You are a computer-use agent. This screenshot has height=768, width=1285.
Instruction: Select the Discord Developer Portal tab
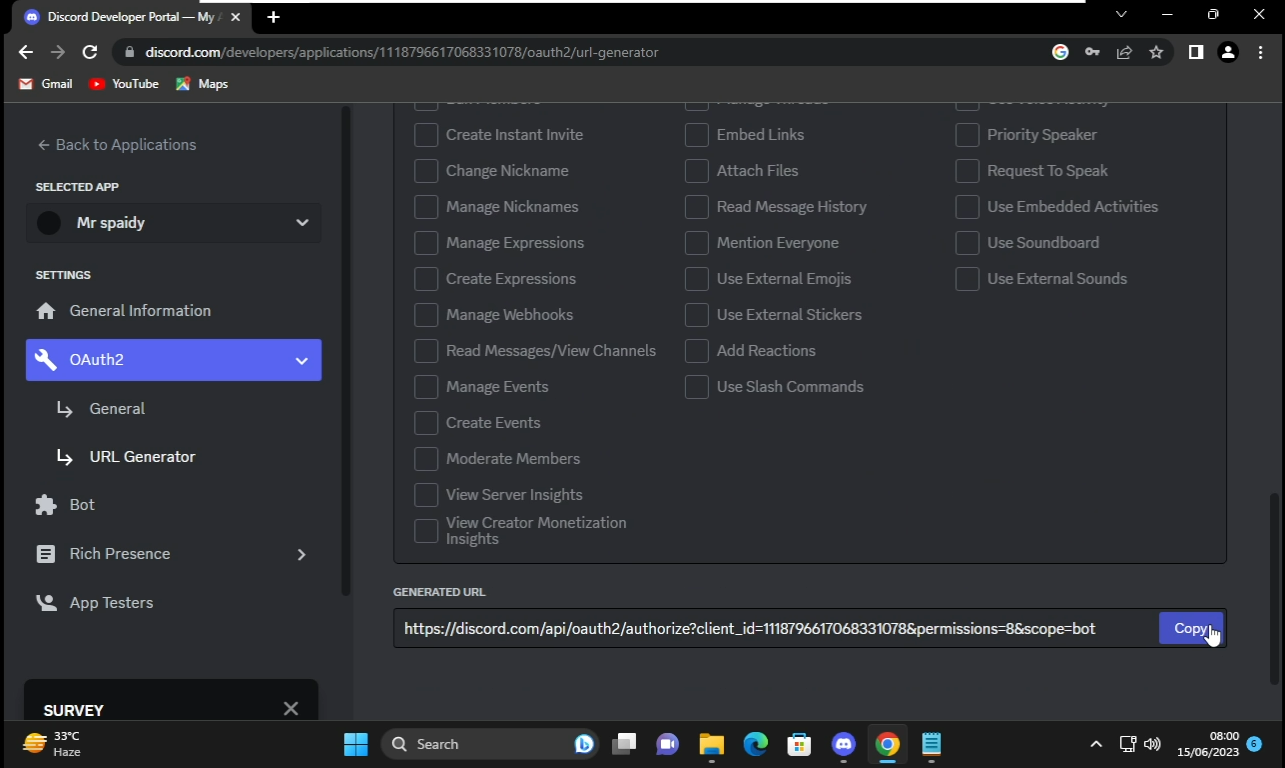coord(130,17)
